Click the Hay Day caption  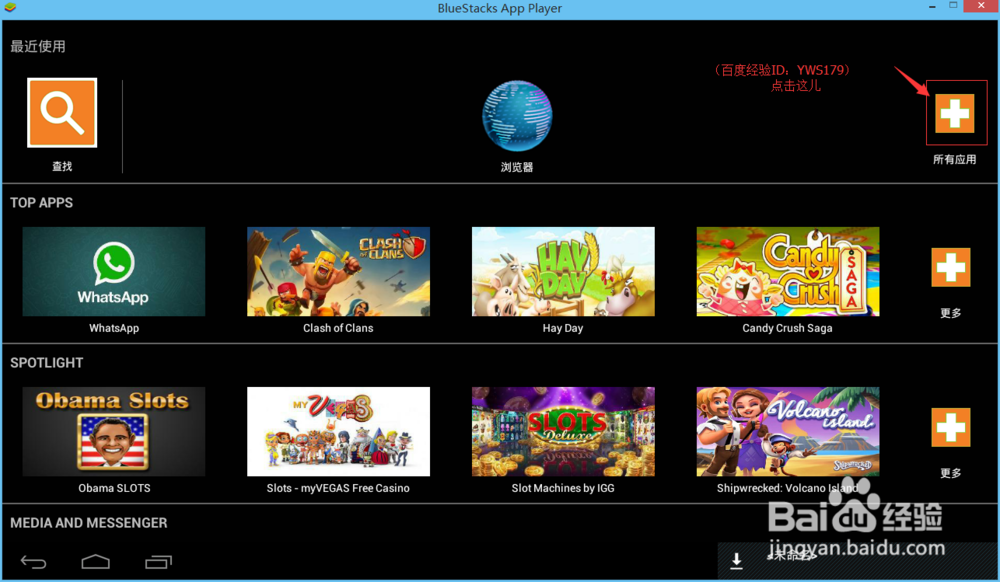563,328
